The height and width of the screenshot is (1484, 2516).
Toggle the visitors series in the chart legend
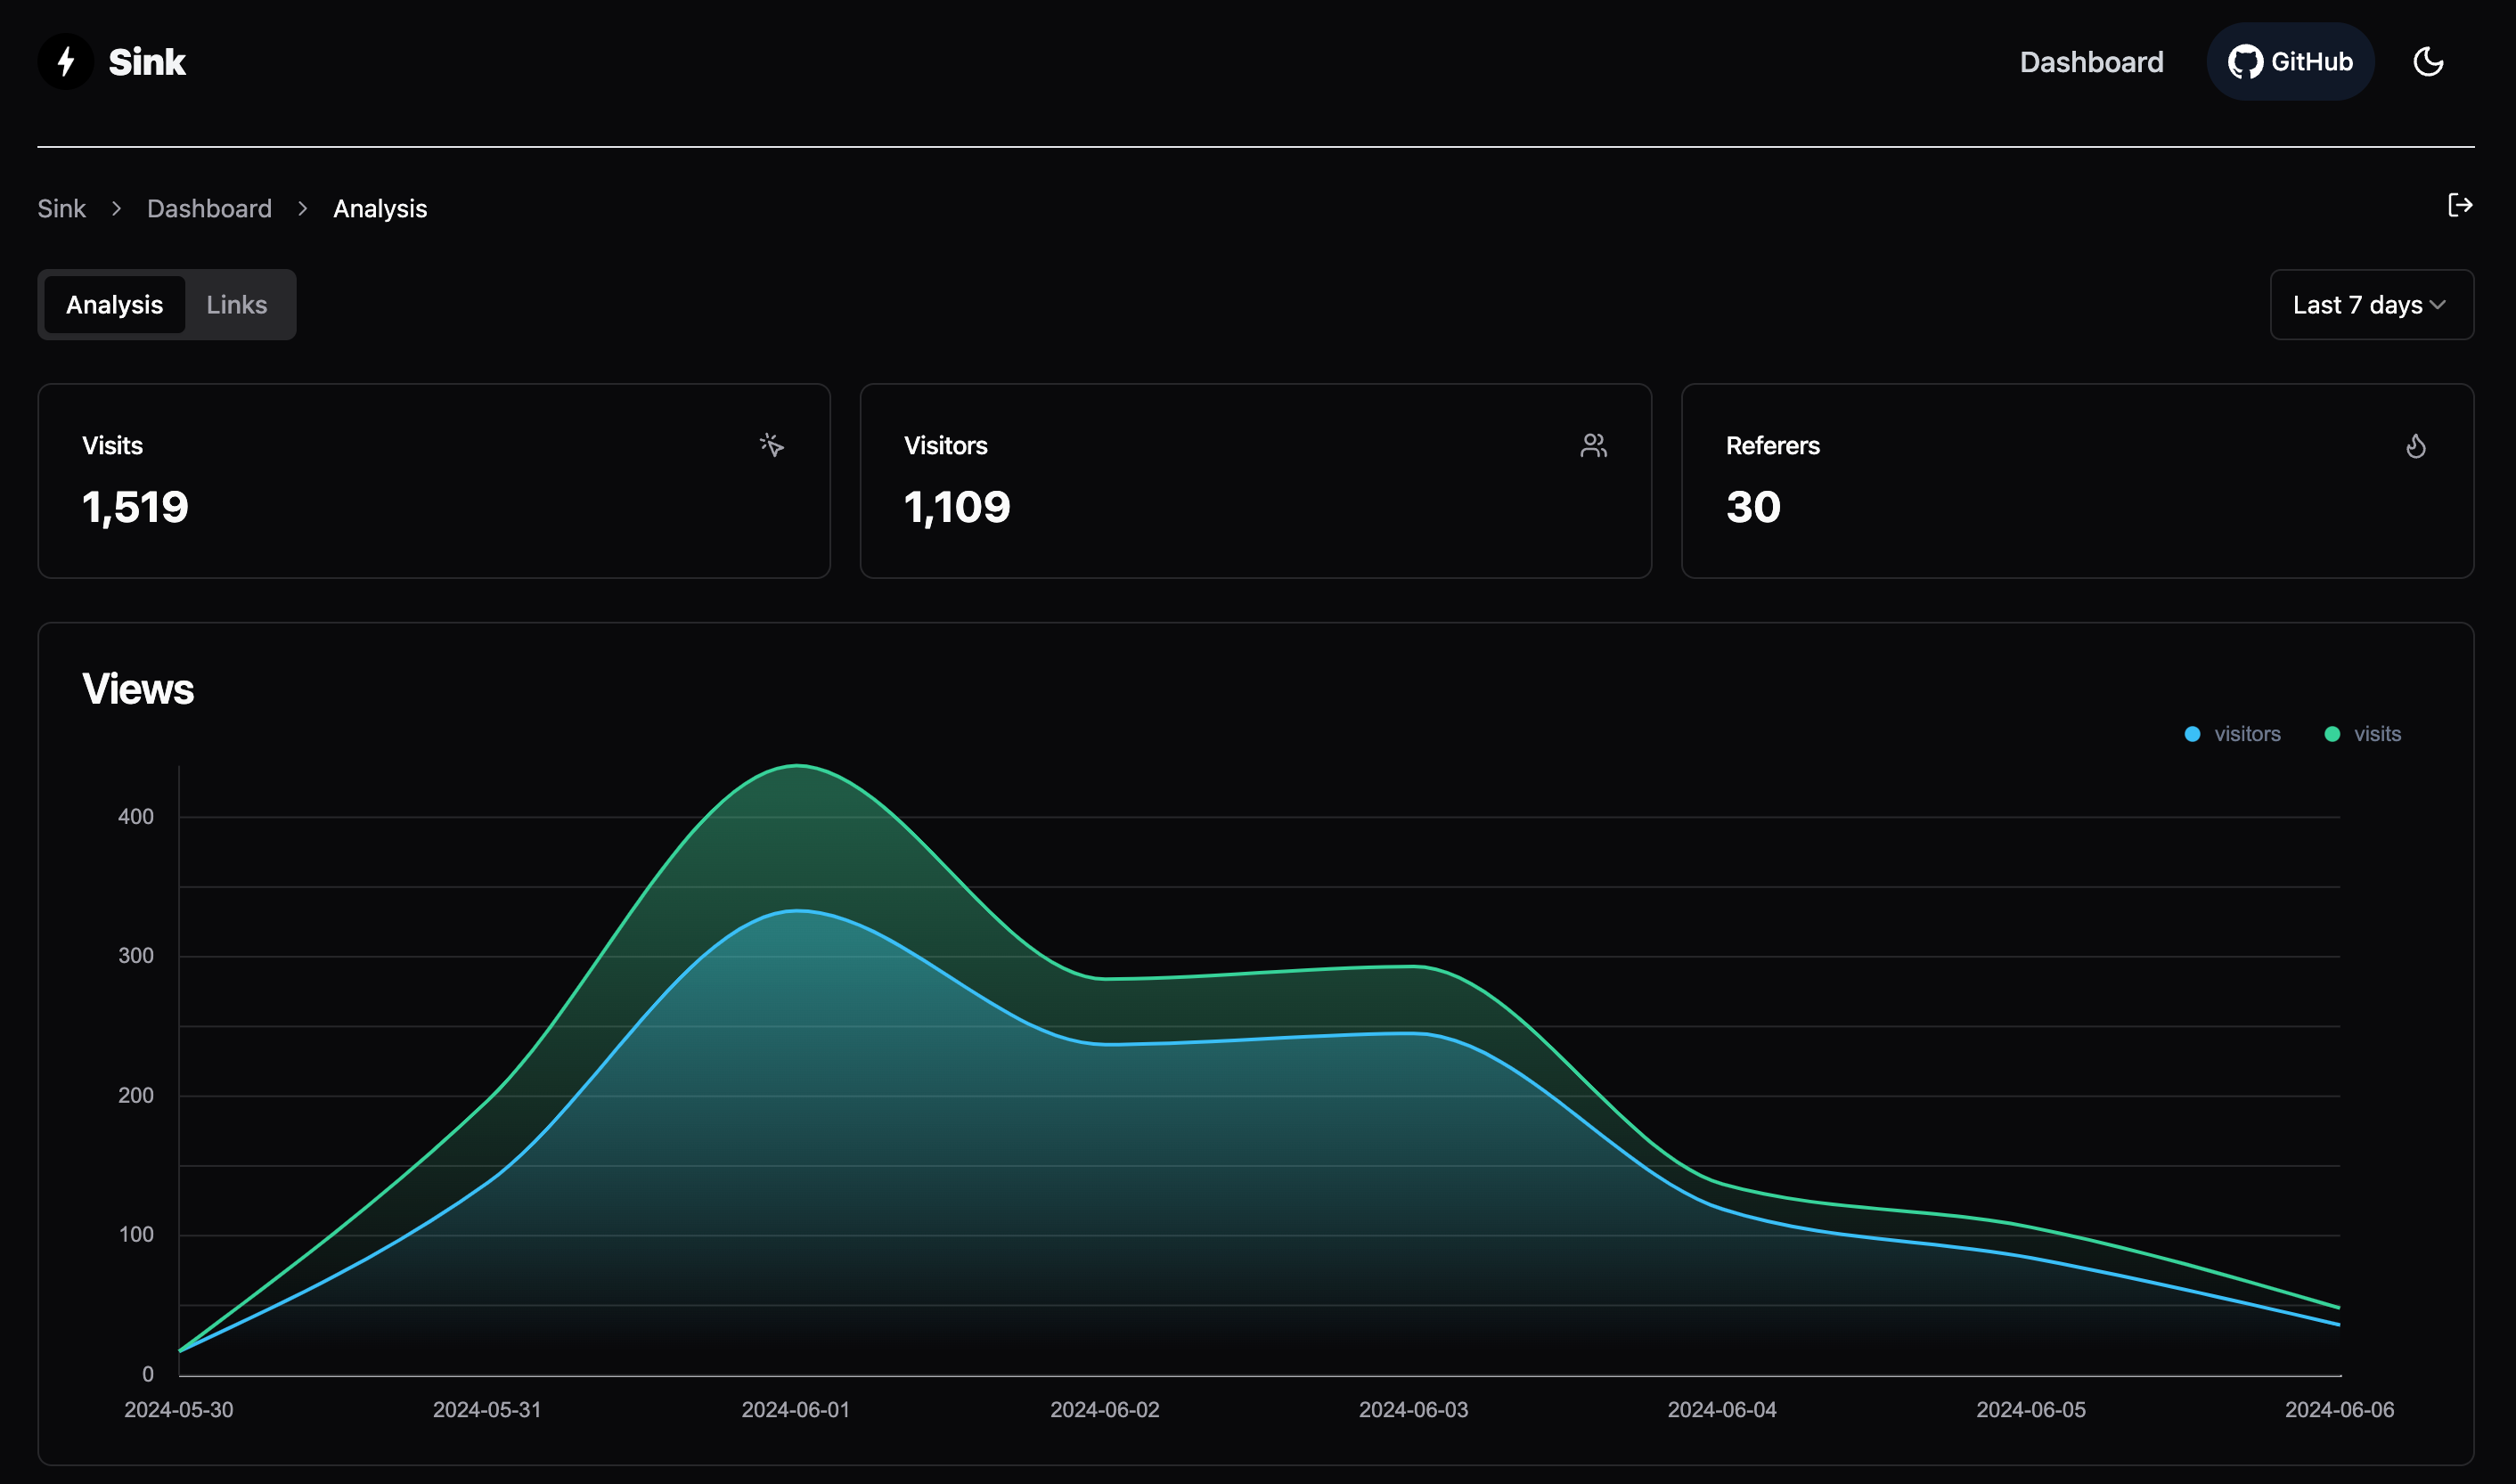(x=2232, y=734)
